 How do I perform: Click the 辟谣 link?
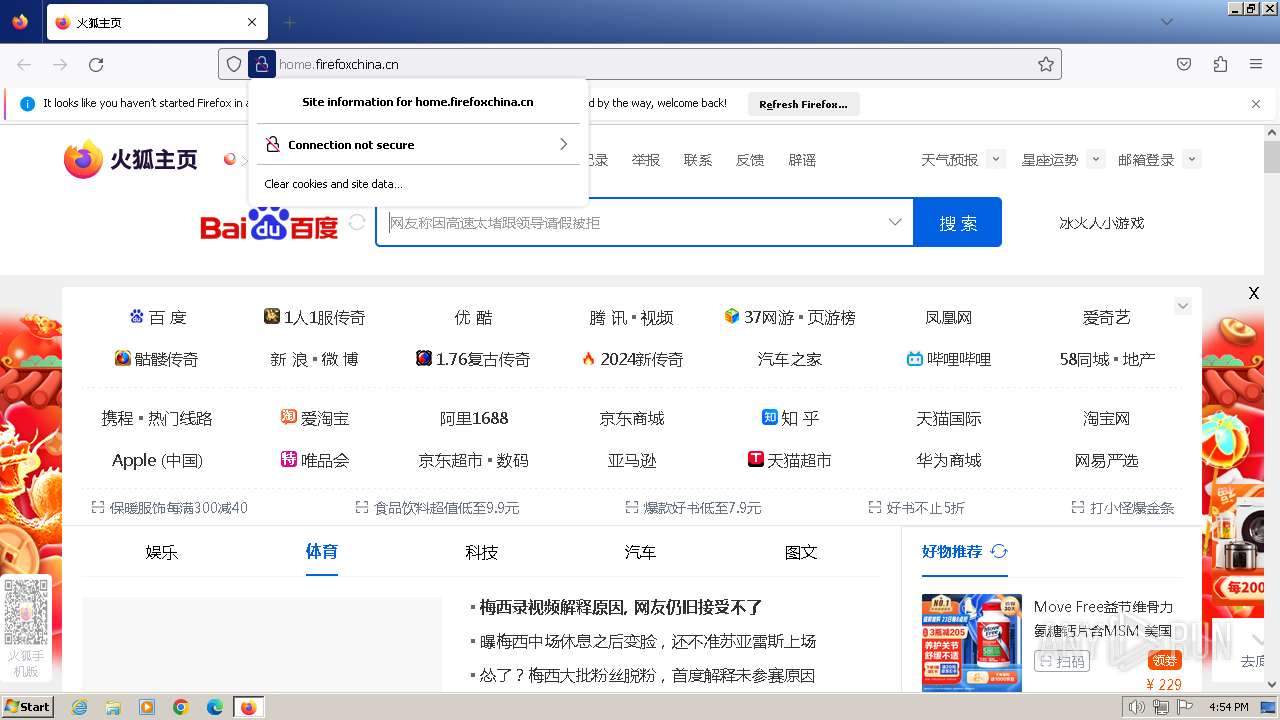pos(802,160)
